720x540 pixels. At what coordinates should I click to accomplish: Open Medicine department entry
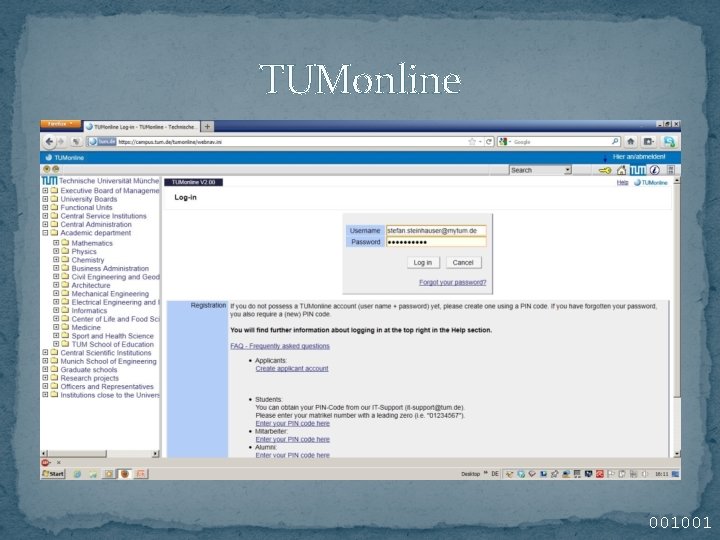tap(86, 327)
